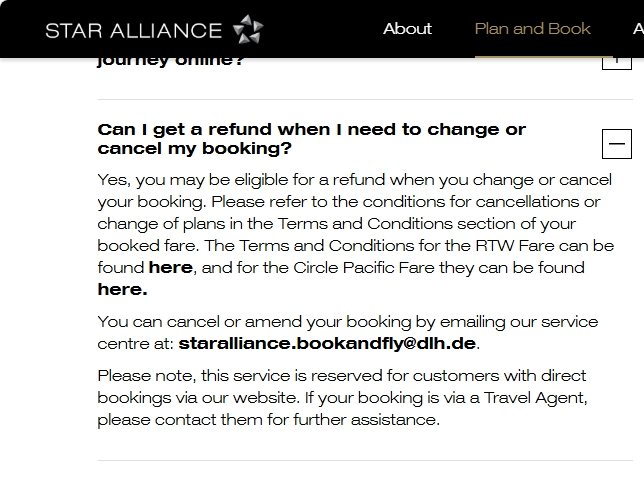Click the cut-off menu item right of Plan and Book

pos(638,29)
